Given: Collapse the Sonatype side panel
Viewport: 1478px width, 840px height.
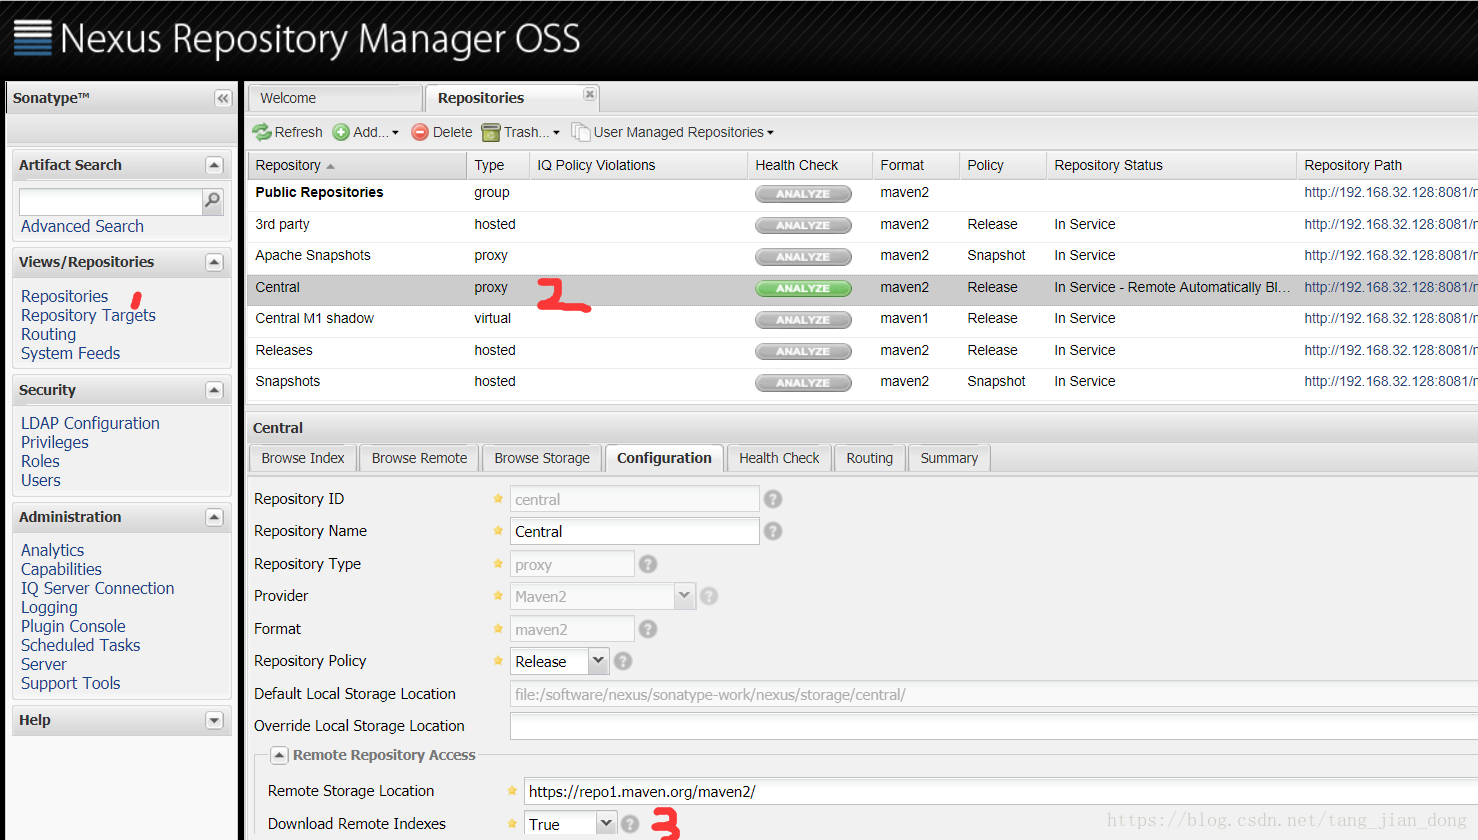Looking at the screenshot, I should pyautogui.click(x=223, y=98).
